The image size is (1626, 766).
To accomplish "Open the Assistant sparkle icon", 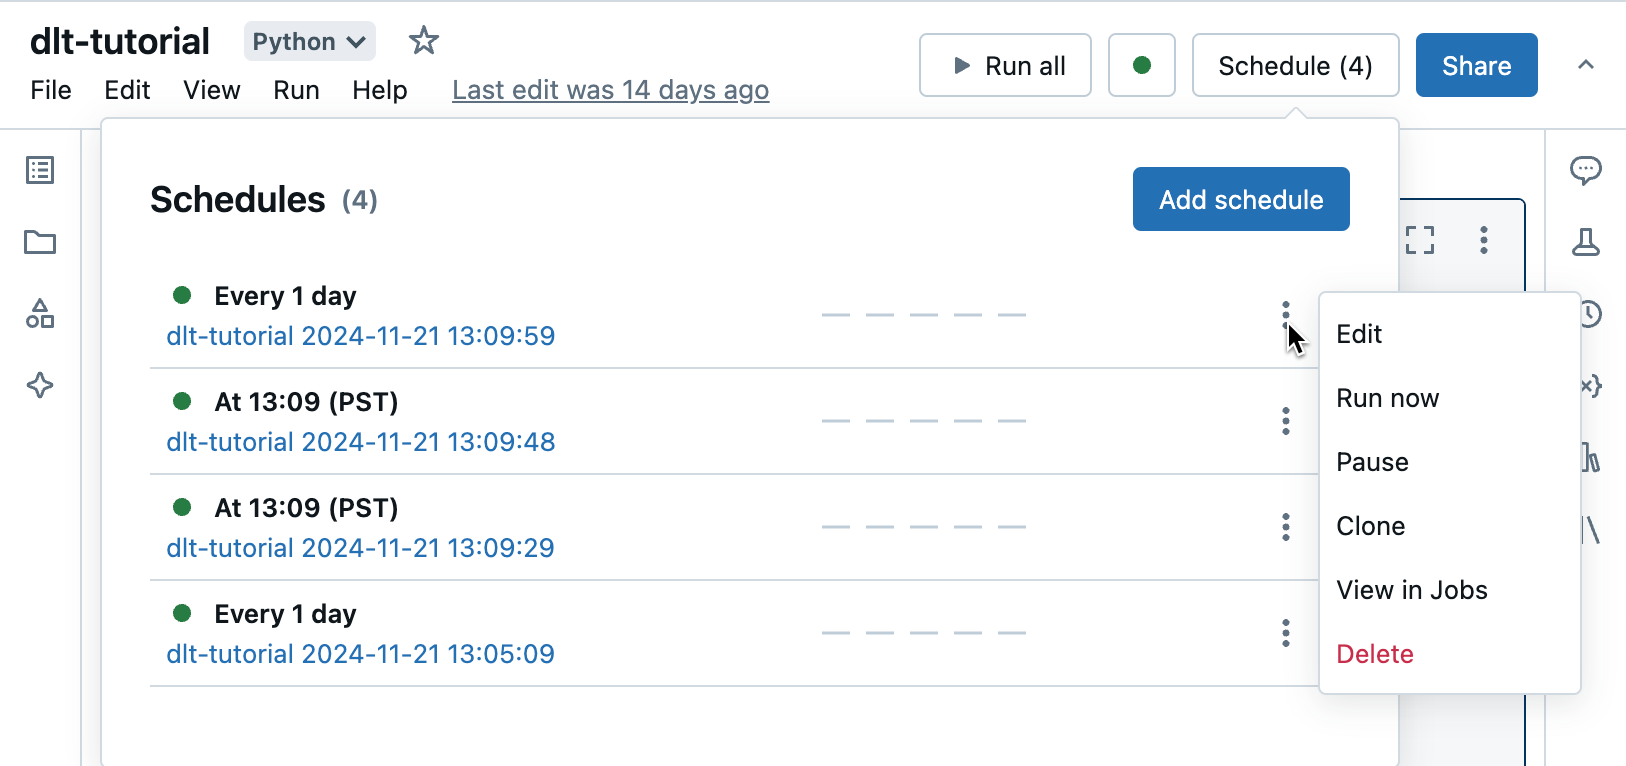I will (x=40, y=385).
